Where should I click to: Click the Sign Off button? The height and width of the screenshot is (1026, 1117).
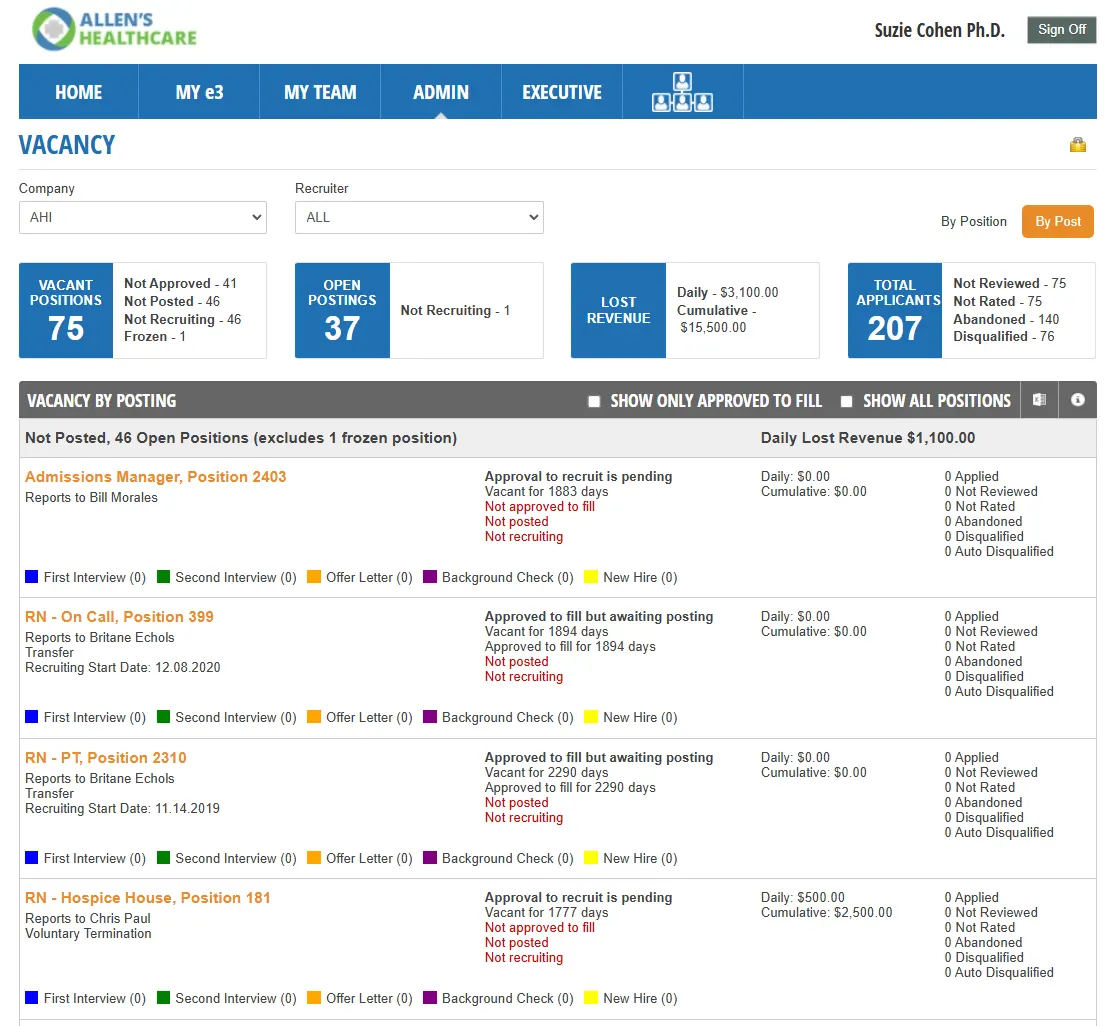(x=1061, y=30)
